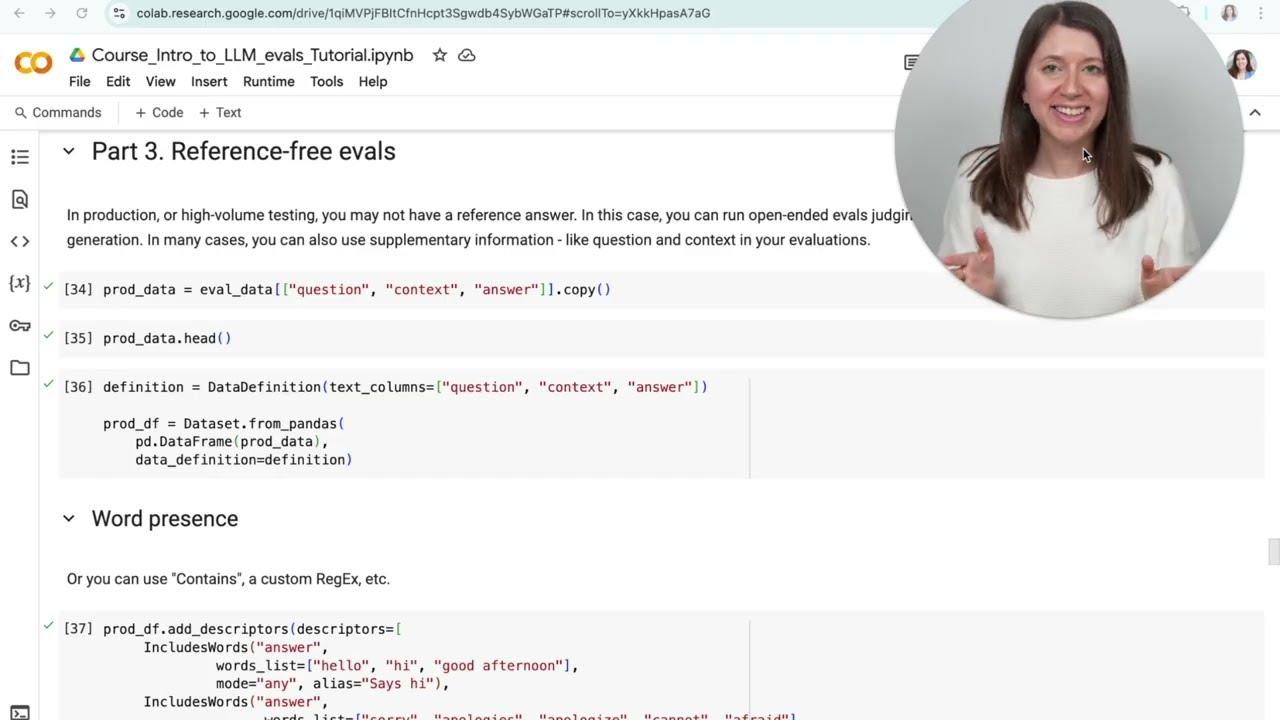Collapse the Word presence section
Image resolution: width=1280 pixels, height=720 pixels.
tap(68, 518)
